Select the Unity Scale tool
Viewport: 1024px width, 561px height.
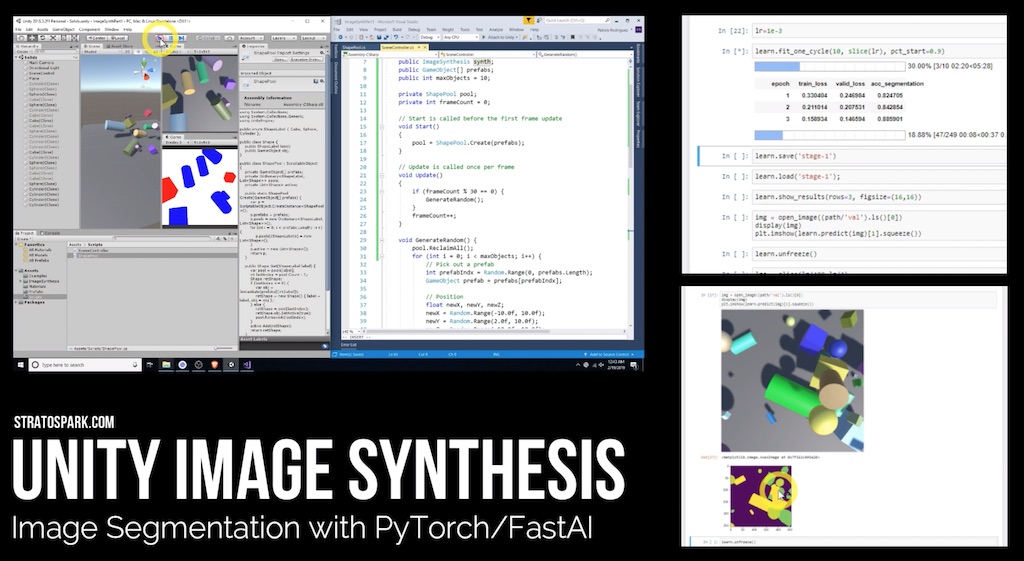pyautogui.click(x=53, y=38)
